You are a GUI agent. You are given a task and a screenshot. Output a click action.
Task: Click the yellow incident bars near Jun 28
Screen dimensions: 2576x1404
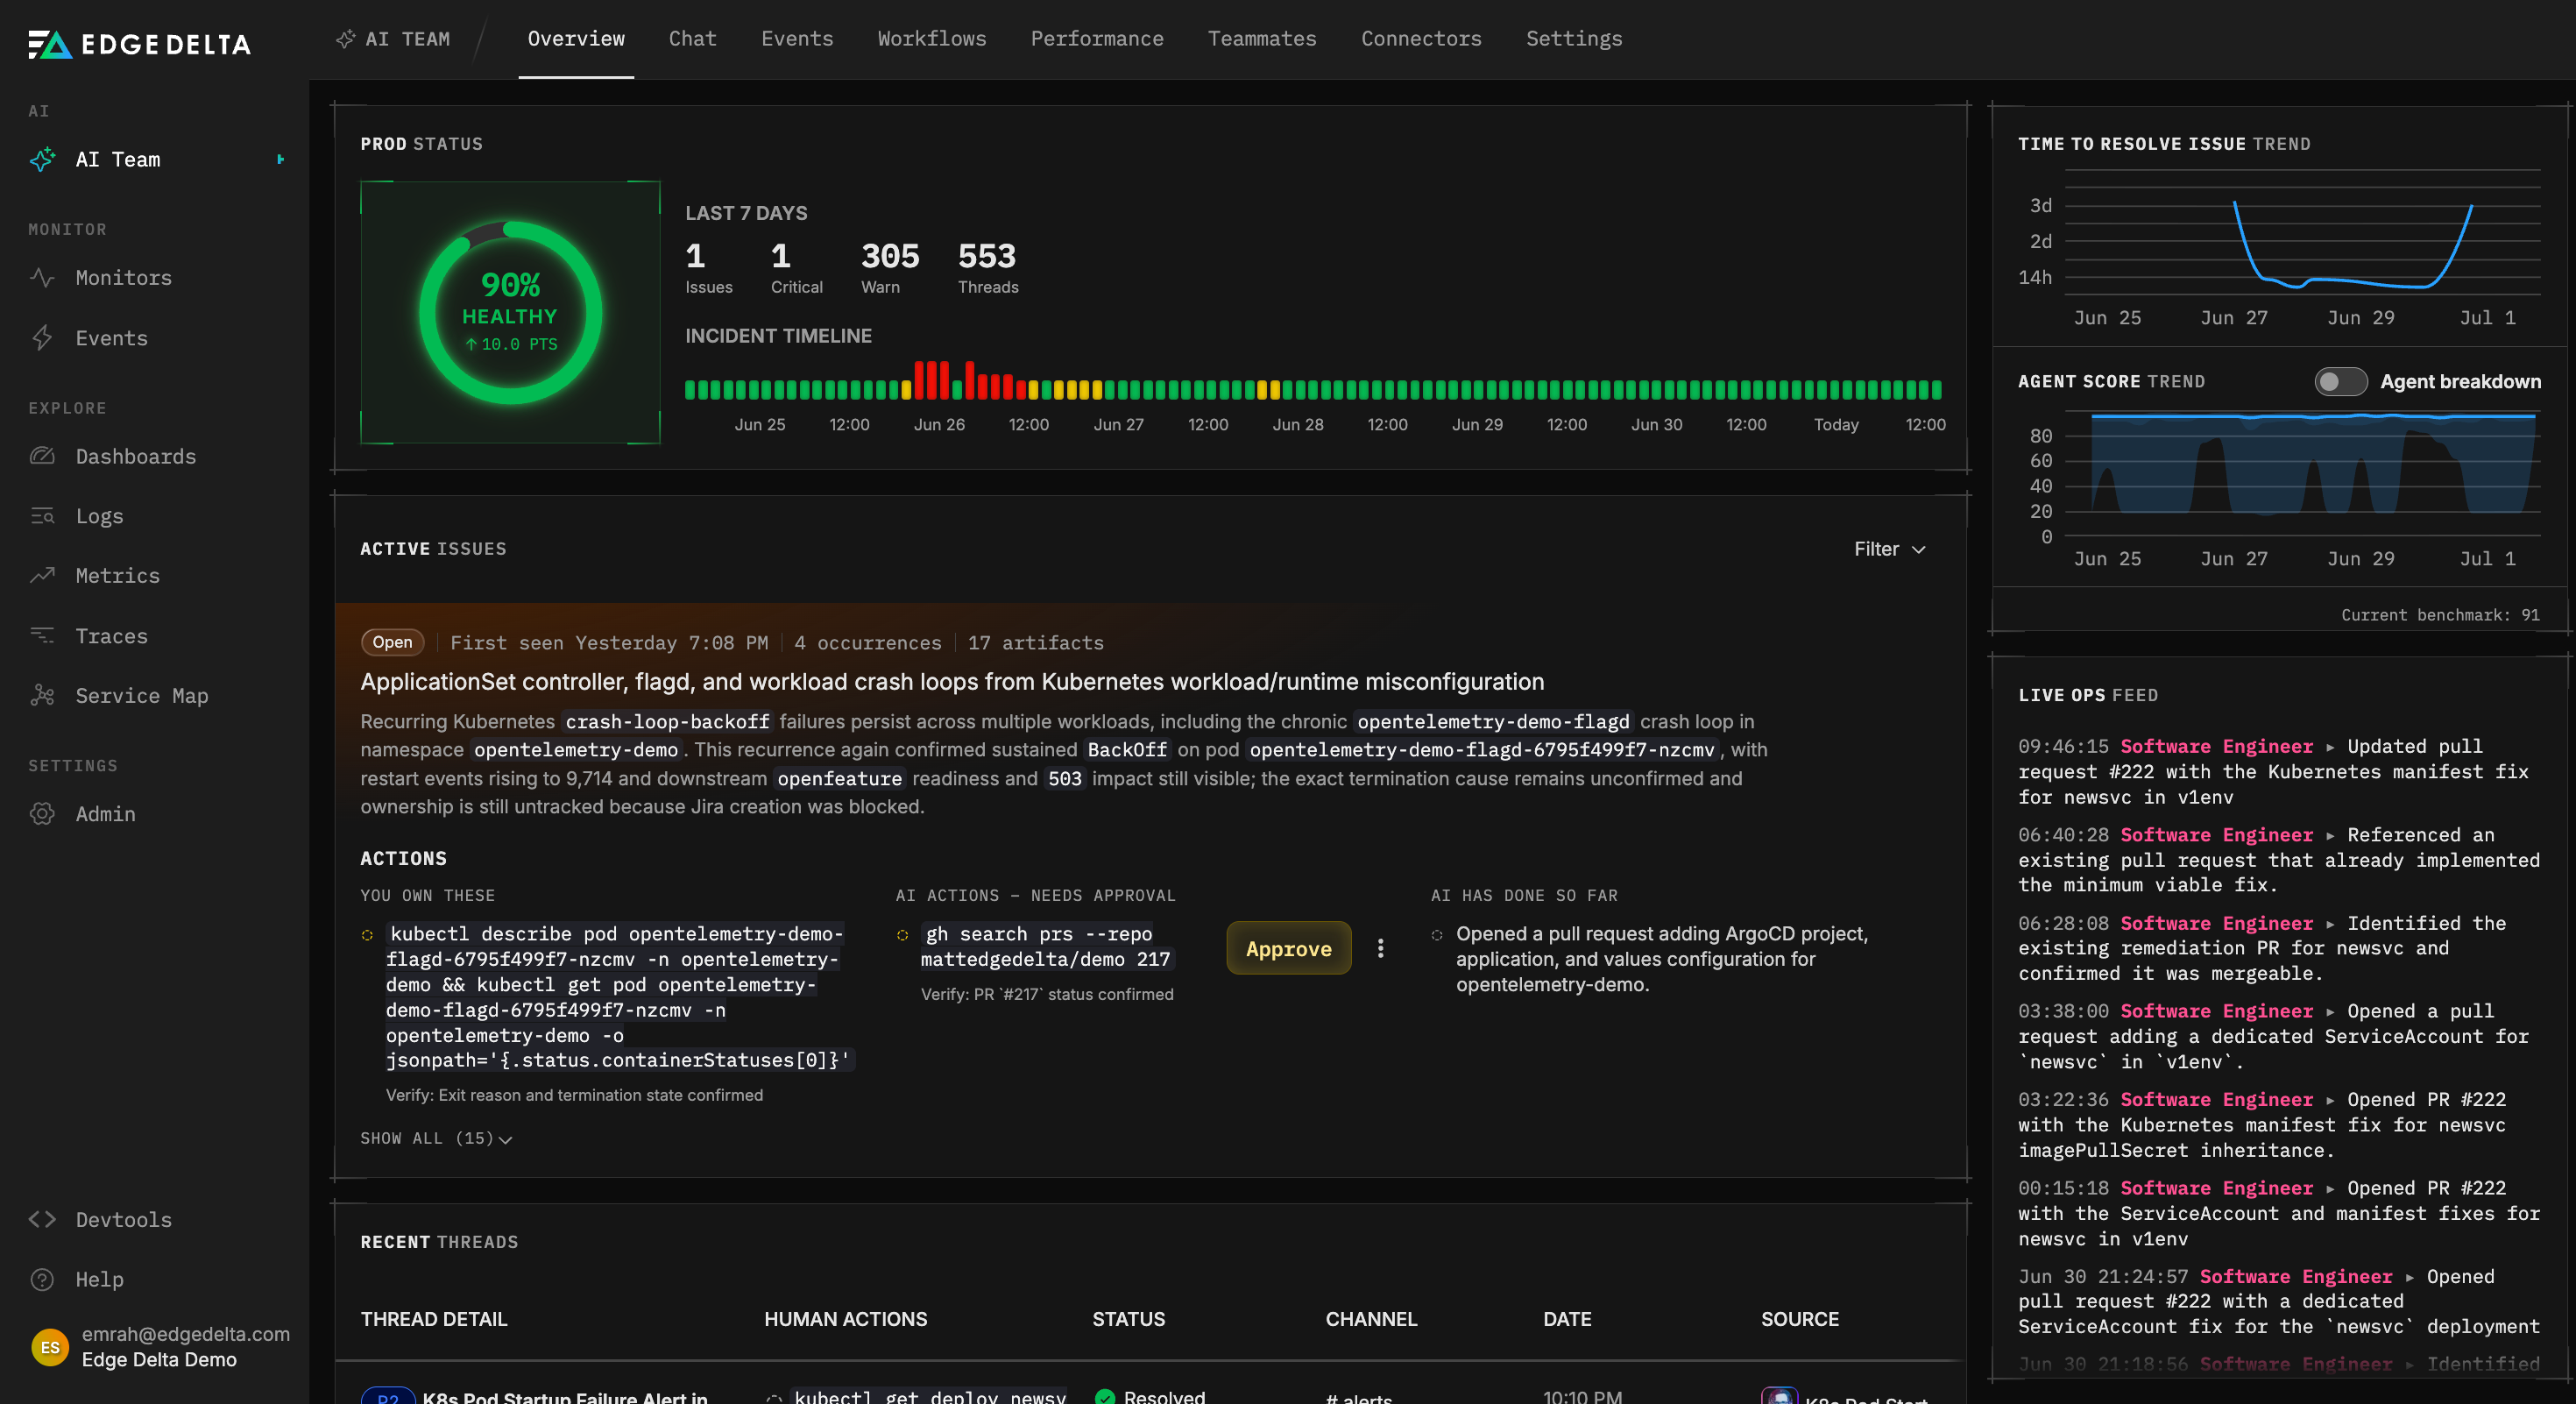click(1268, 390)
